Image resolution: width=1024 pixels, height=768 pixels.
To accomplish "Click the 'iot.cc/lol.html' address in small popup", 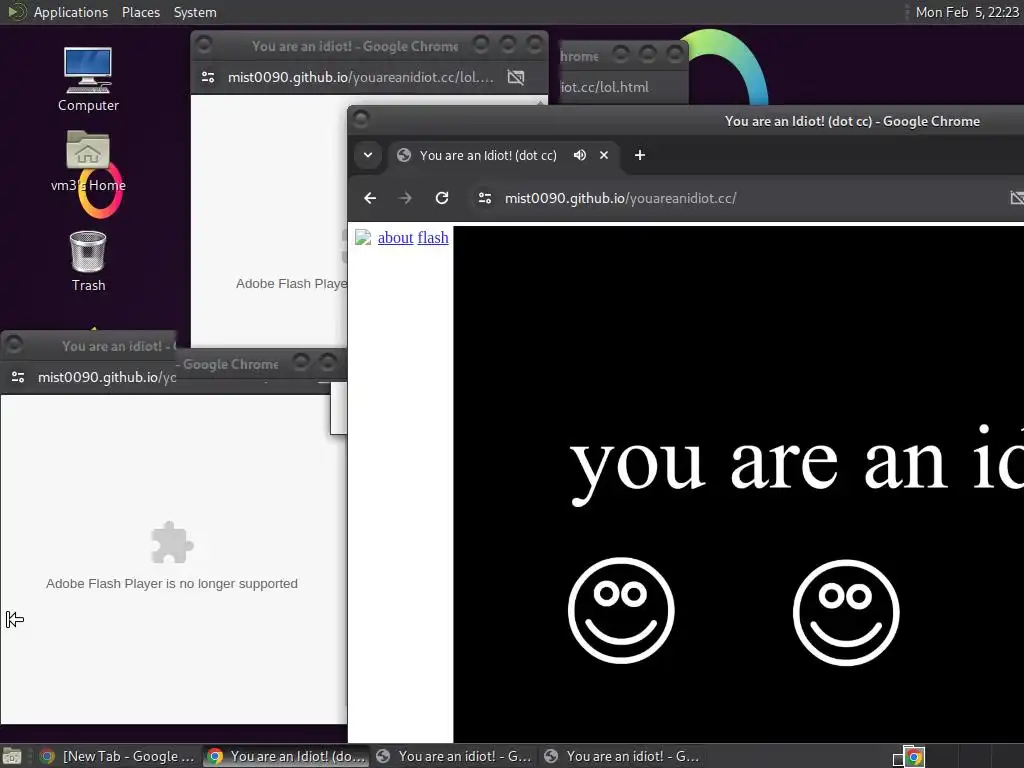I will 605,87.
